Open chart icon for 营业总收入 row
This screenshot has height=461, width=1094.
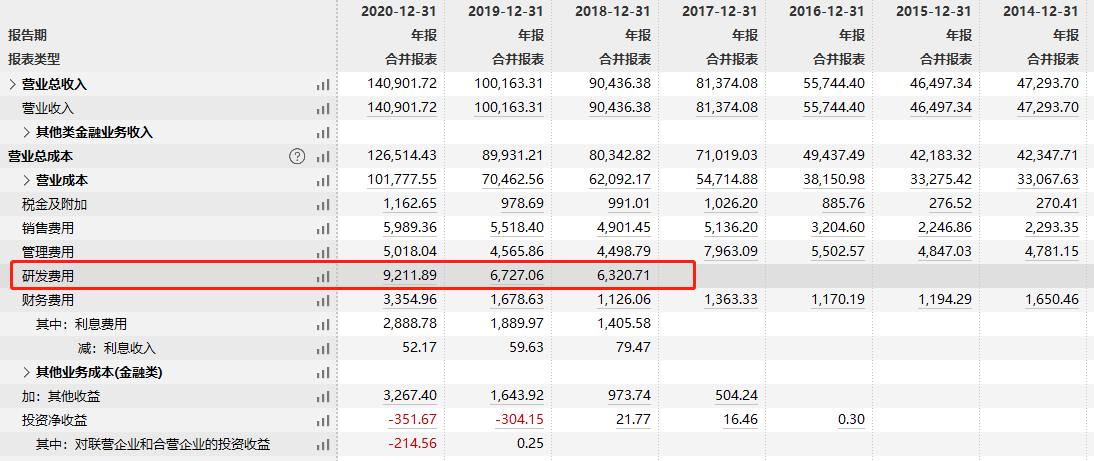(322, 84)
